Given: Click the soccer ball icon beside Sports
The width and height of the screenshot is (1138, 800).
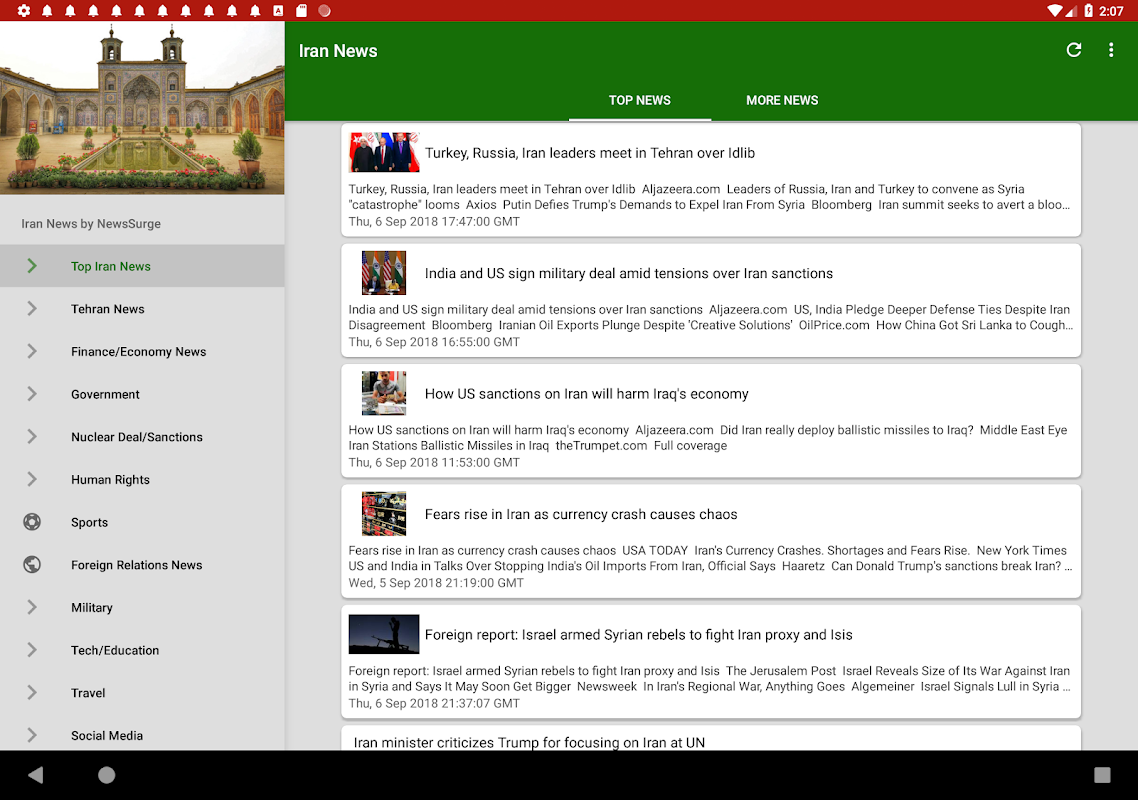Looking at the screenshot, I should click(x=32, y=522).
